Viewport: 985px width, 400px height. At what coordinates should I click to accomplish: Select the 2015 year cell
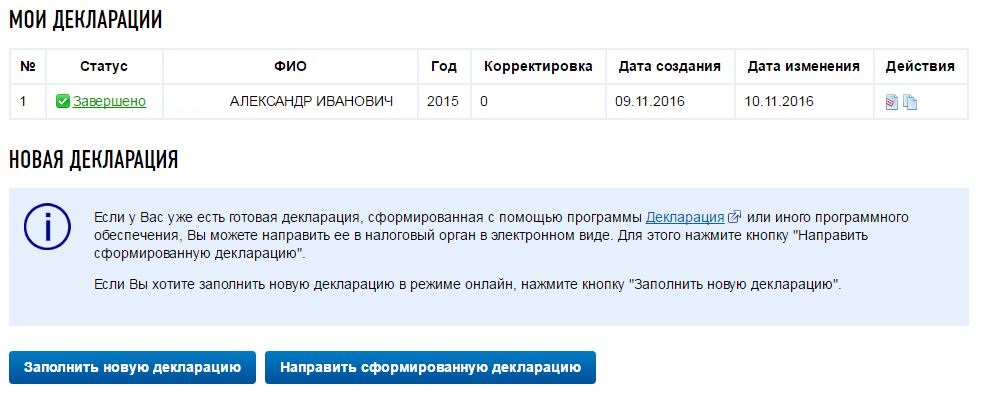(x=443, y=101)
